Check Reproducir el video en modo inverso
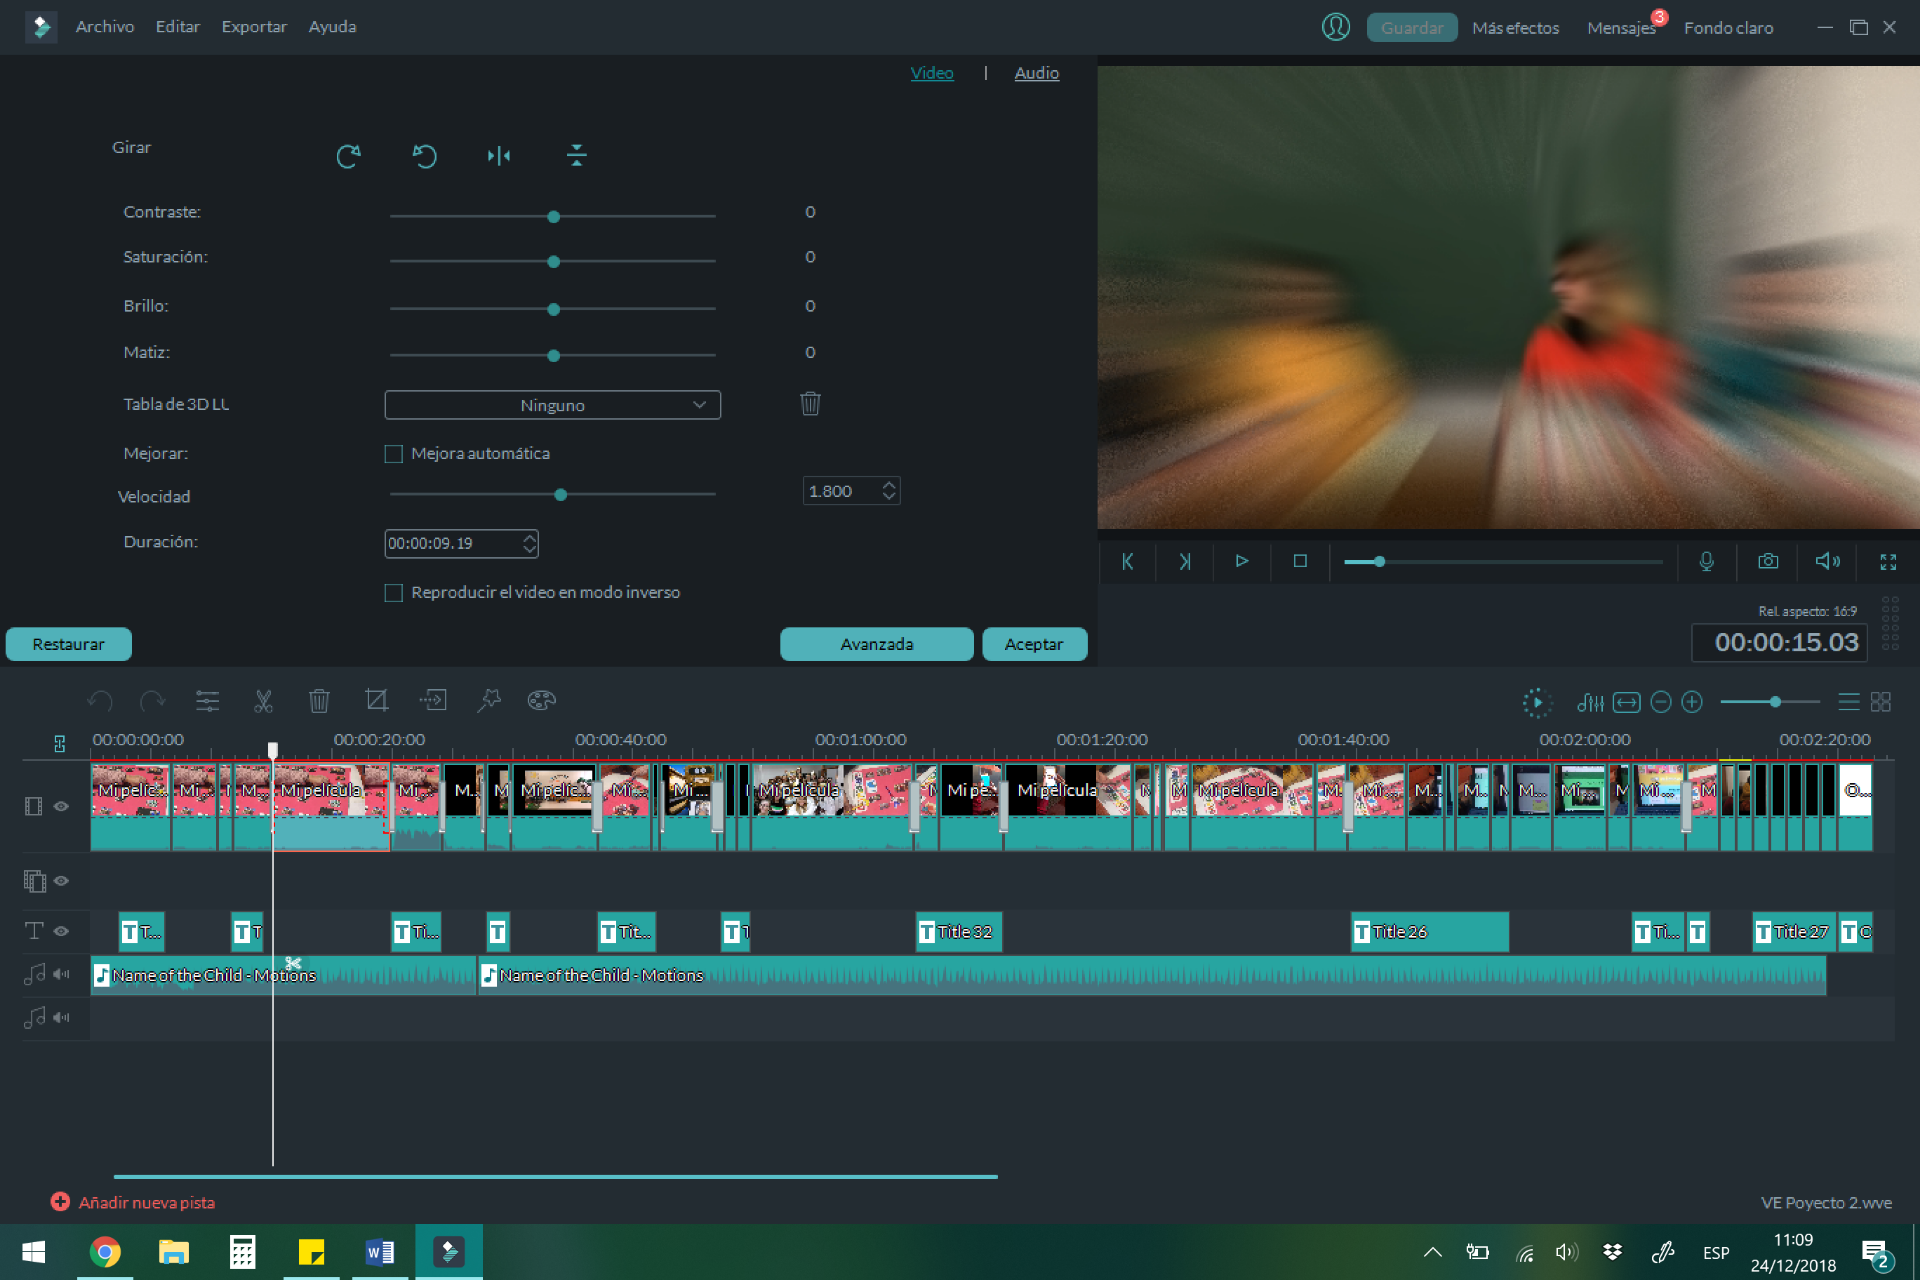Screen dimensions: 1920x1280 pos(394,593)
